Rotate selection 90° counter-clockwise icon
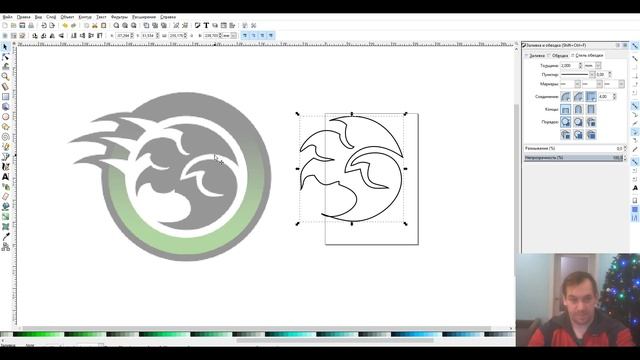Viewport: 640px width, 360px height. (x=35, y=36)
